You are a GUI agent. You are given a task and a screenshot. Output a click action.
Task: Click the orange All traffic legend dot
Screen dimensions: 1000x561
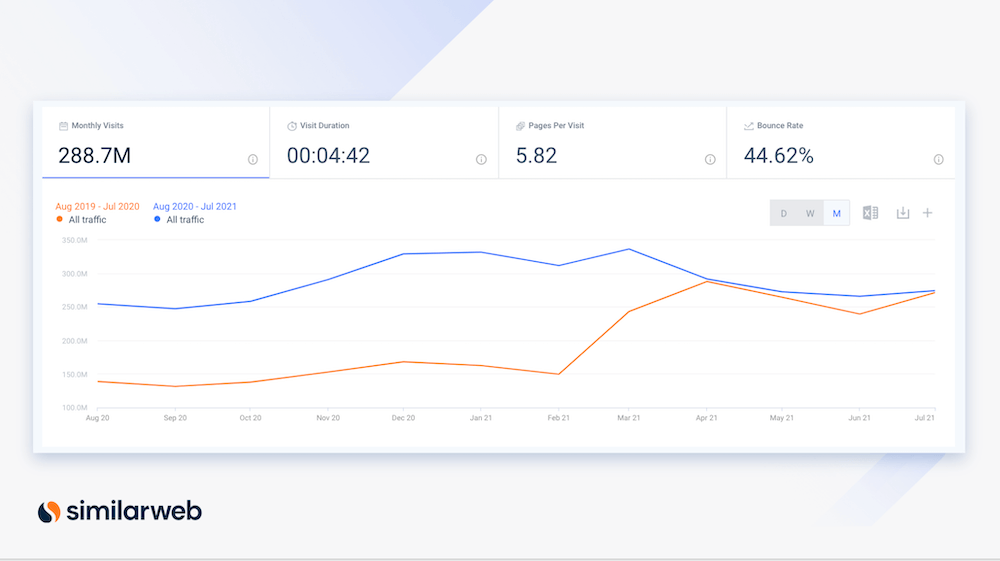(x=59, y=219)
